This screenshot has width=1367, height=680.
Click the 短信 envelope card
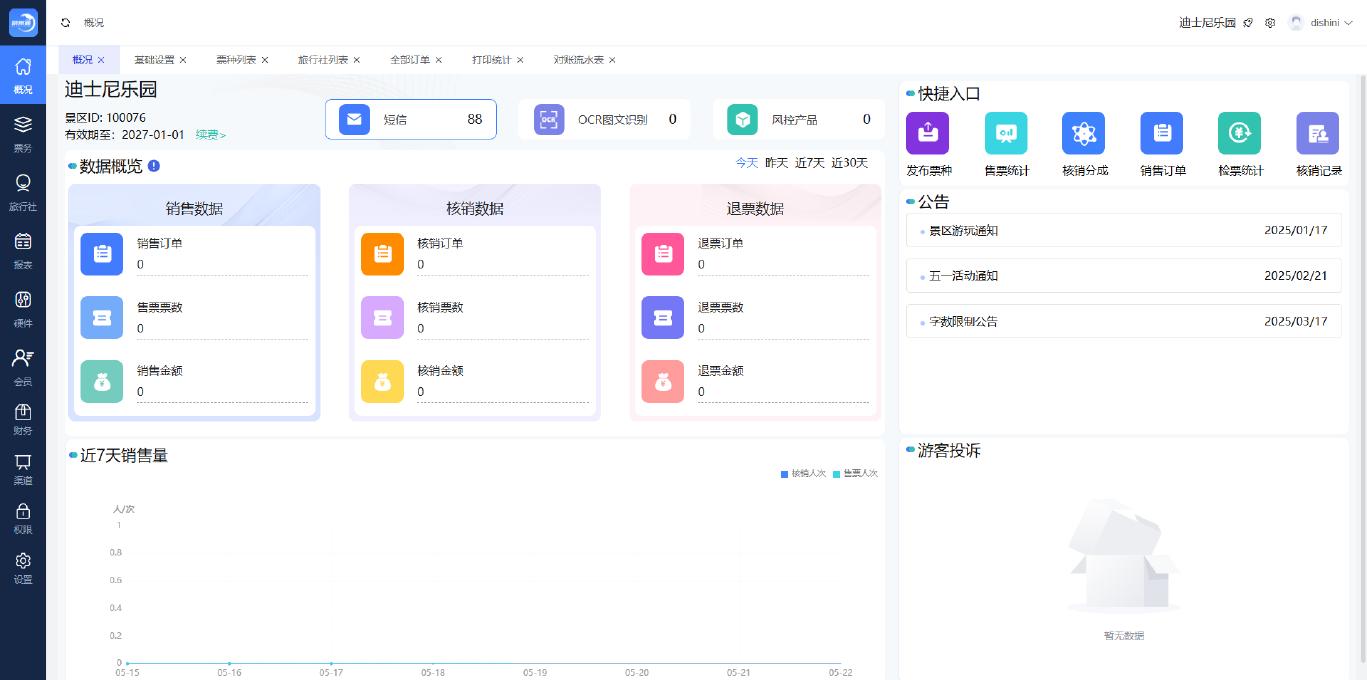tap(410, 119)
